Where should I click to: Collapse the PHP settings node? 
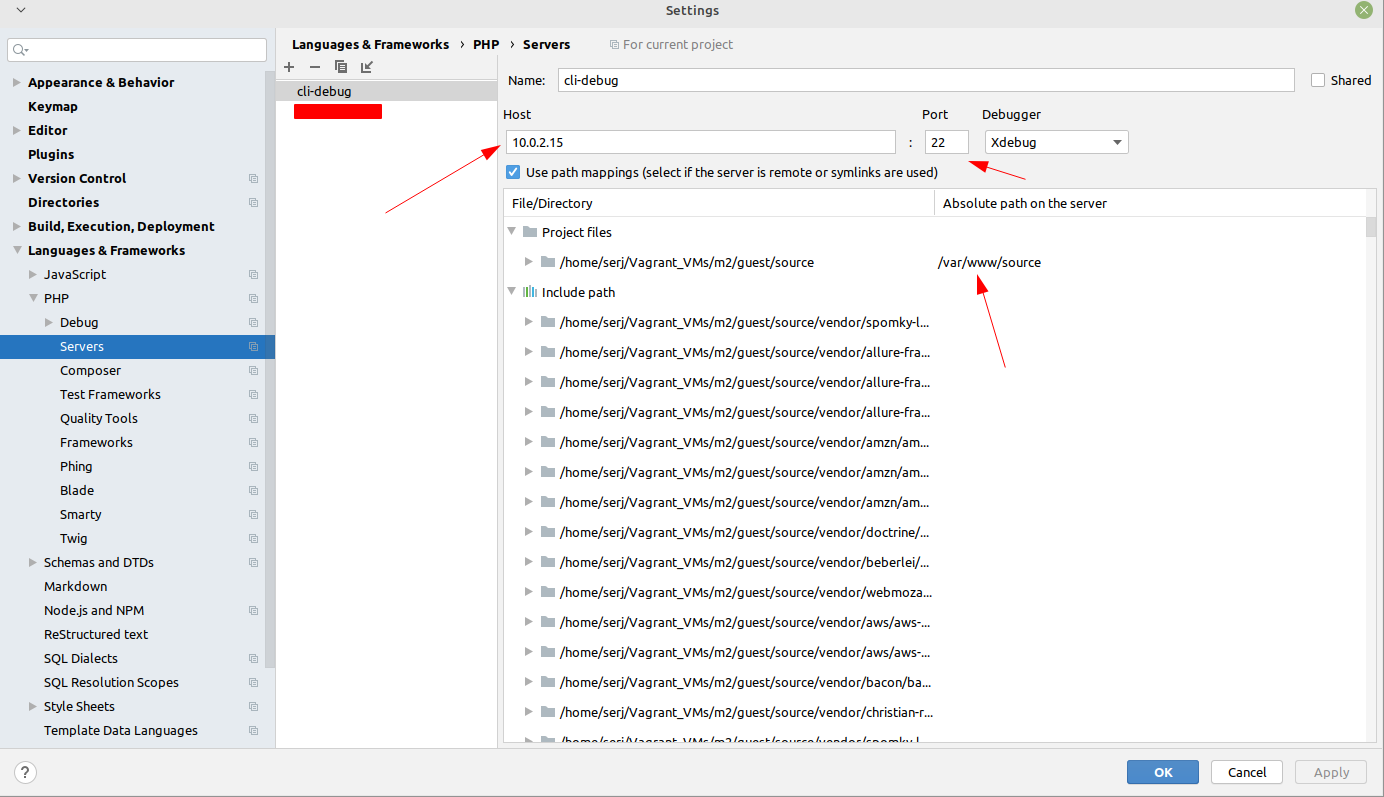33,299
